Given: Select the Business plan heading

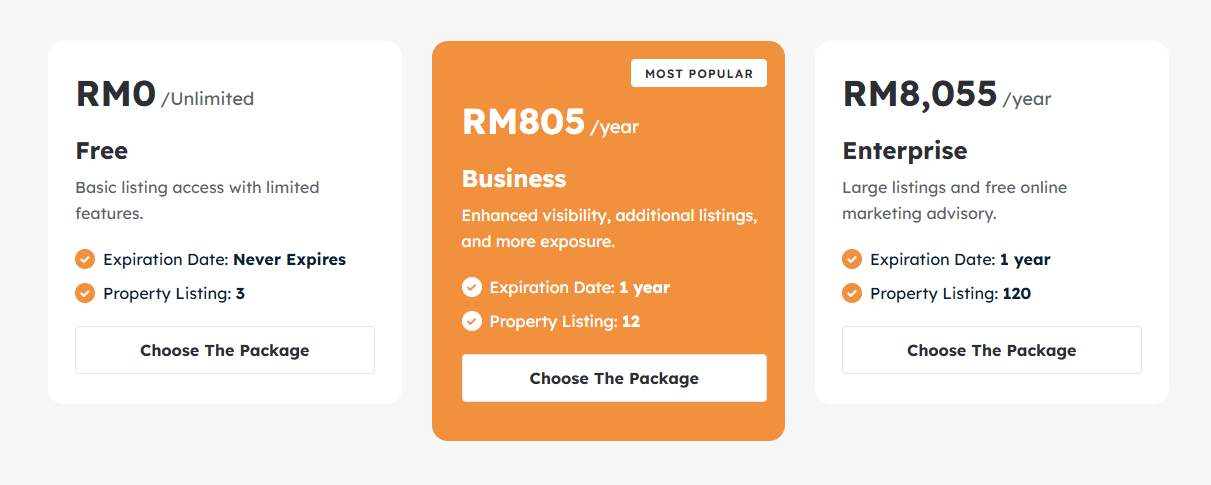Looking at the screenshot, I should coord(514,179).
